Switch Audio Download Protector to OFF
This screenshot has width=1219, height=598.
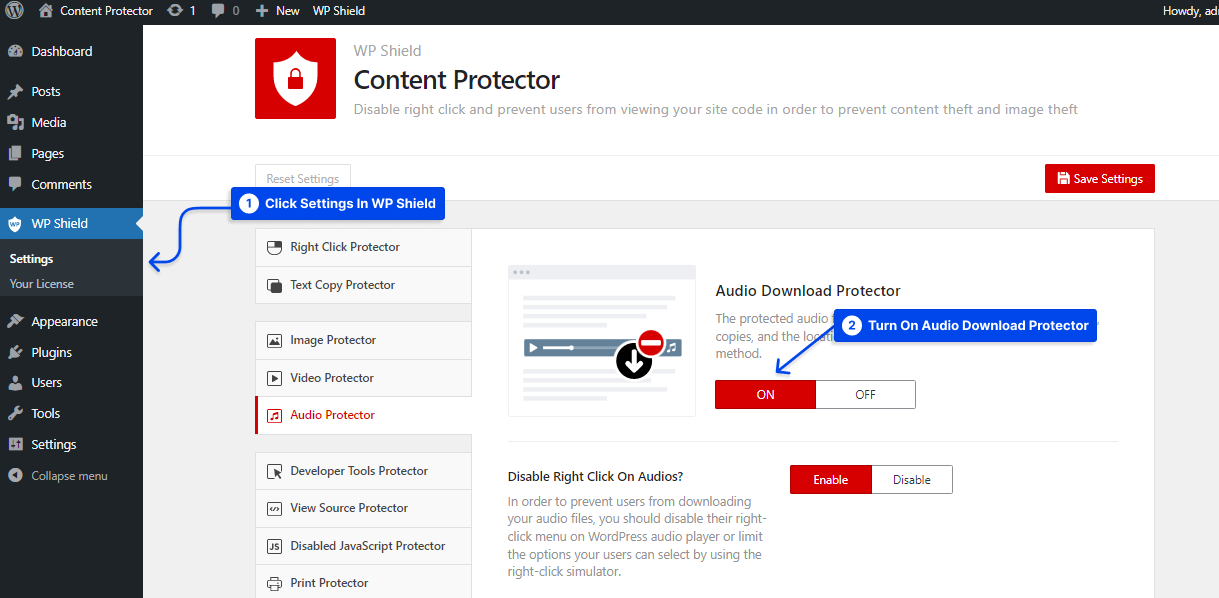tap(865, 394)
